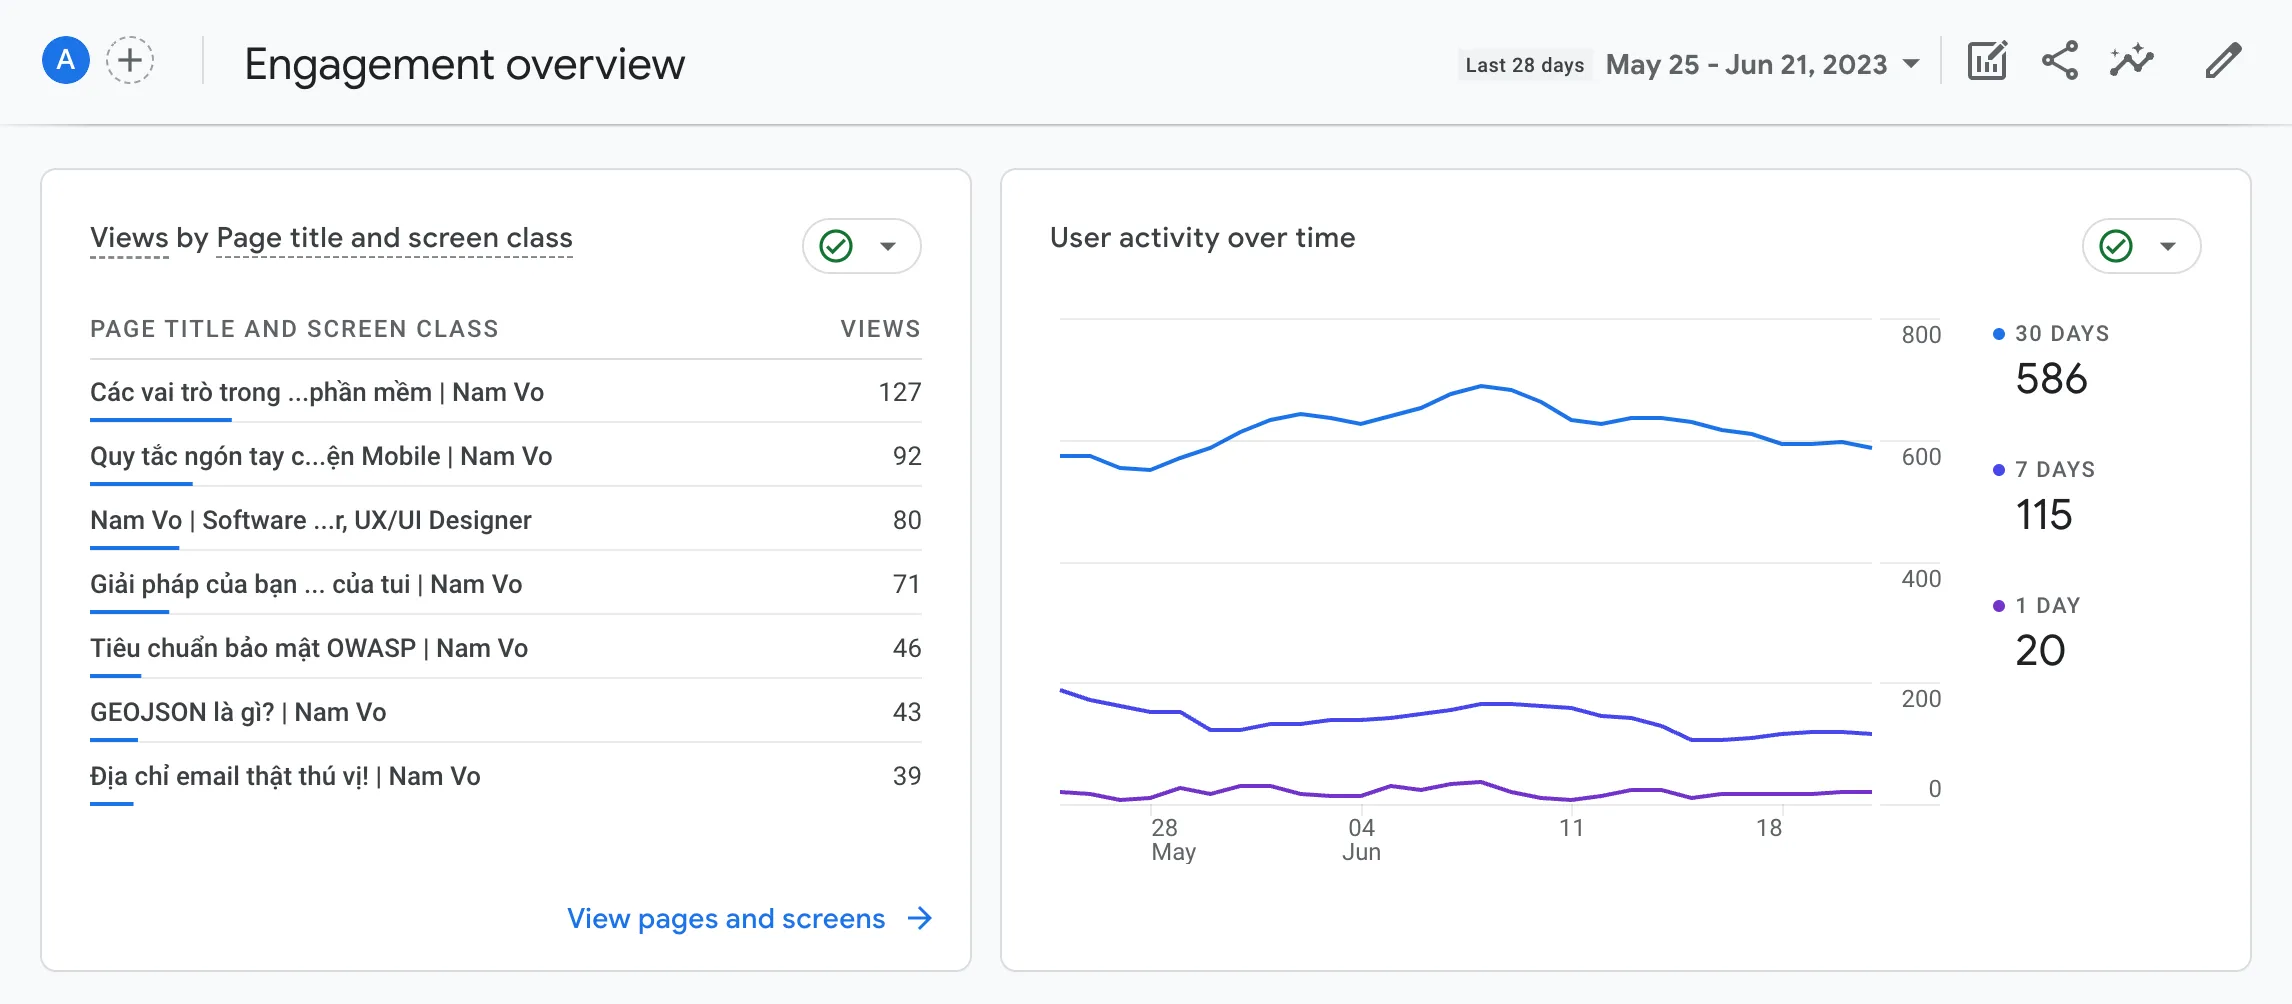Toggle the 30 DAYS legend entry
The image size is (2292, 1004).
coord(2063,333)
